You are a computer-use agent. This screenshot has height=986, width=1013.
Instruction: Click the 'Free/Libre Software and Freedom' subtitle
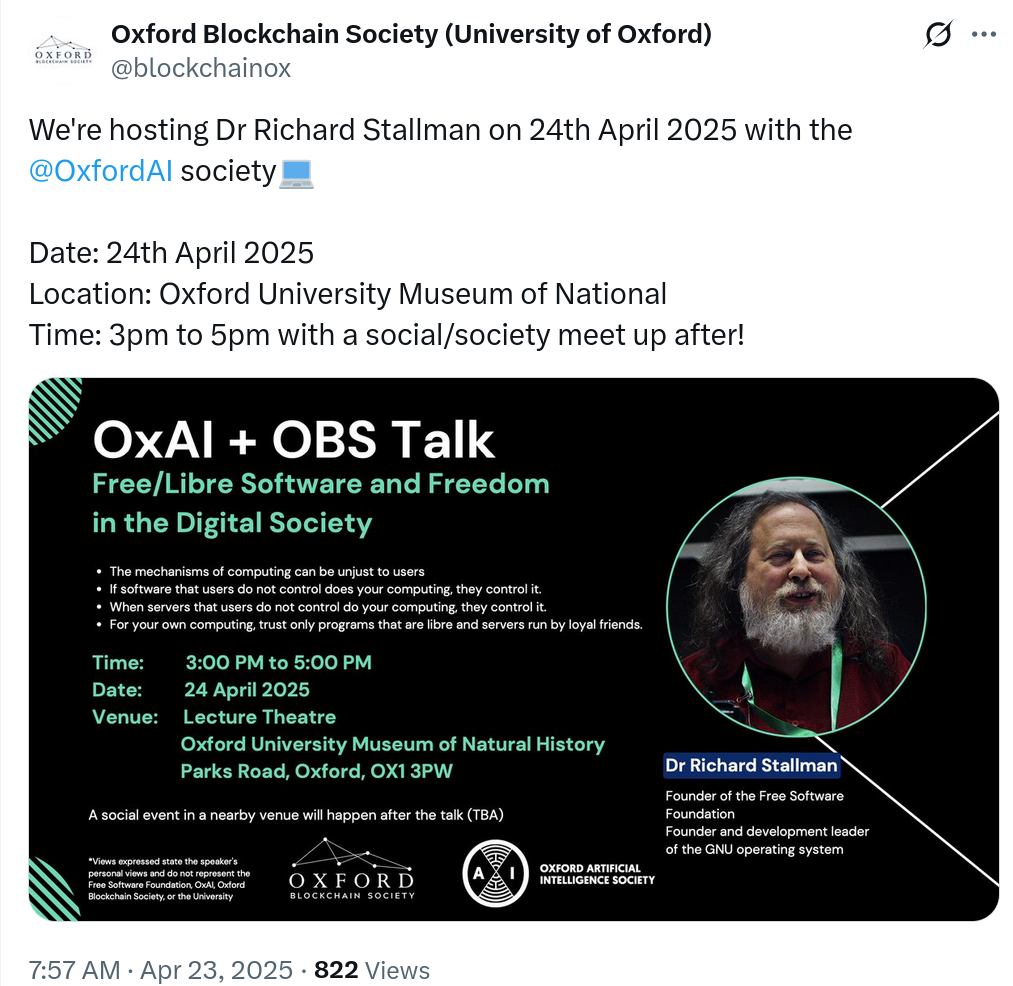tap(320, 484)
